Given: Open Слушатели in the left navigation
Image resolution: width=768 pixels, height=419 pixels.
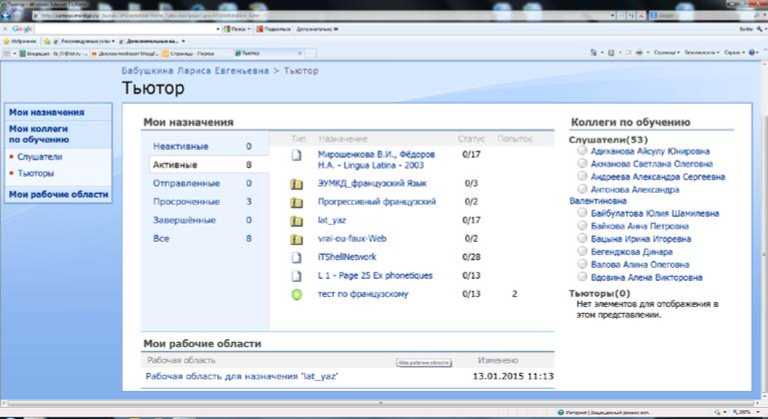Looking at the screenshot, I should click(40, 157).
